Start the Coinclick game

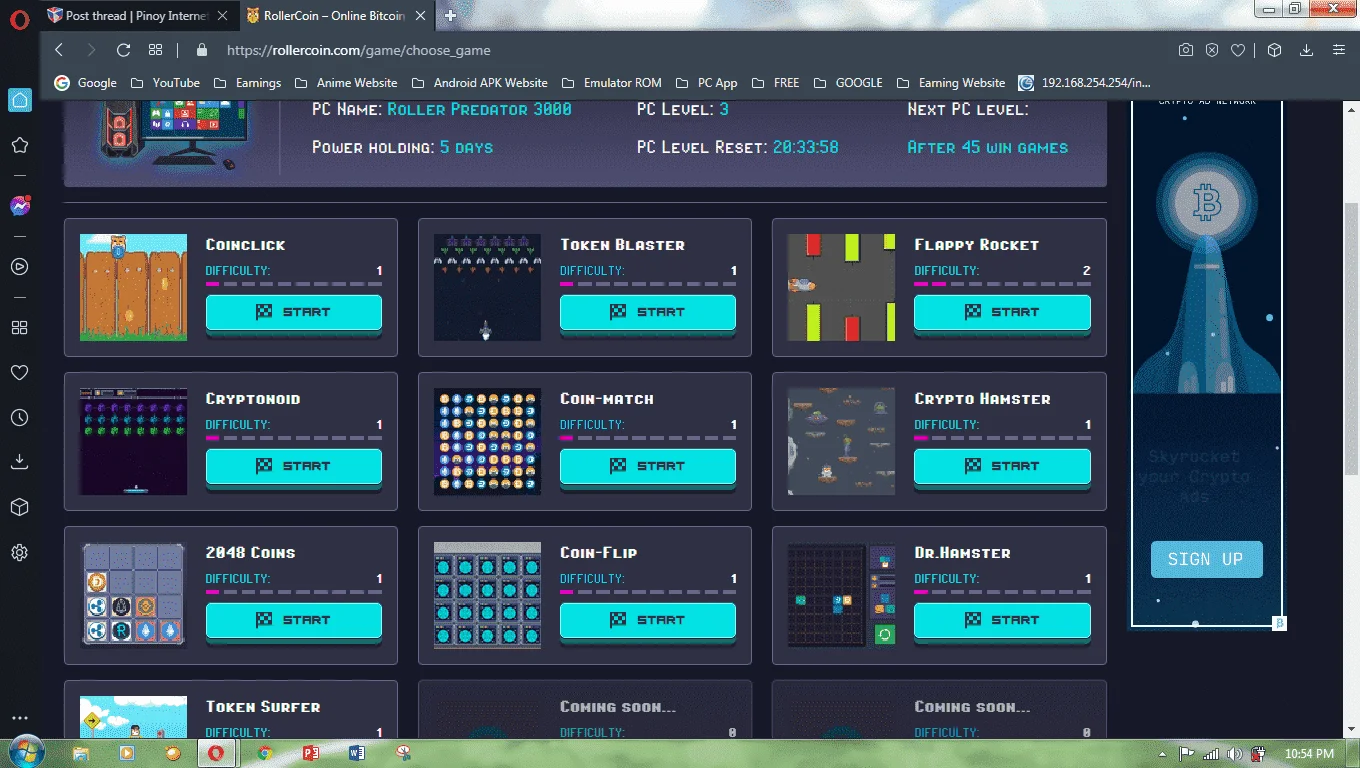click(x=294, y=312)
